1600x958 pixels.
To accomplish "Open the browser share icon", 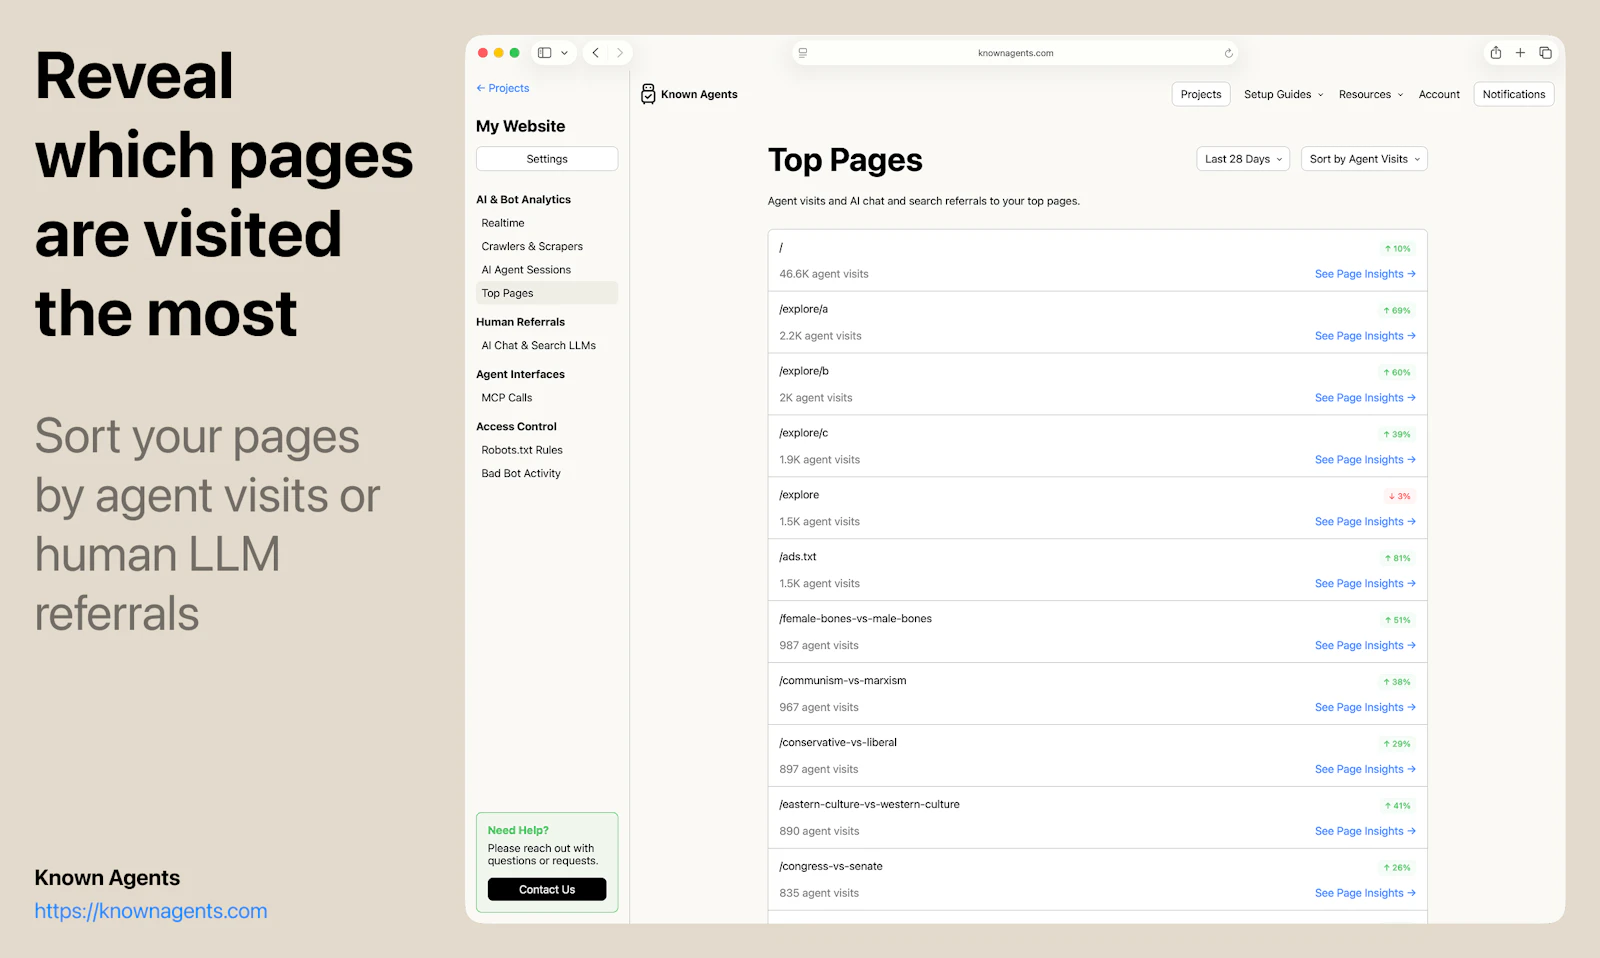I will pos(1496,53).
